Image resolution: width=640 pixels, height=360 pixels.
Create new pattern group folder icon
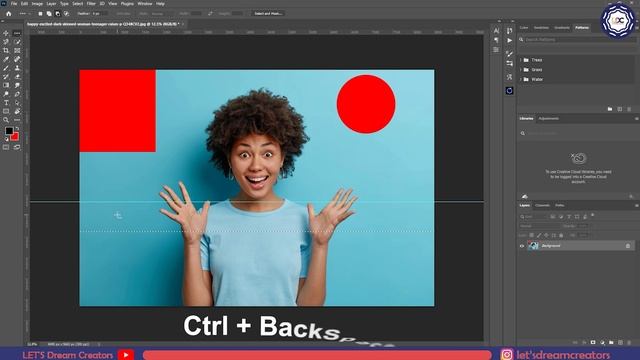tap(610, 109)
